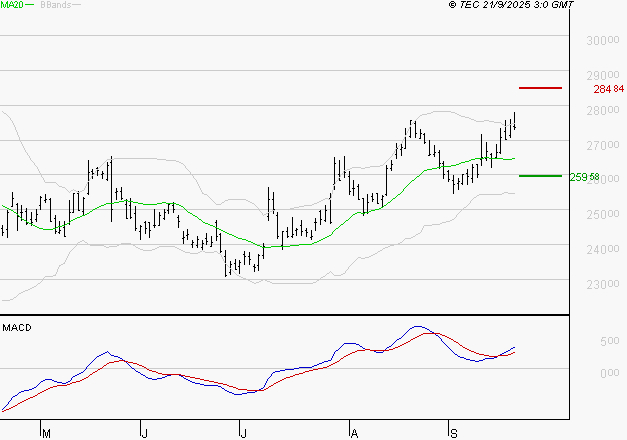Viewport: 627px width, 440px height.
Task: Click the 259.58 support price label
Action: (584, 177)
